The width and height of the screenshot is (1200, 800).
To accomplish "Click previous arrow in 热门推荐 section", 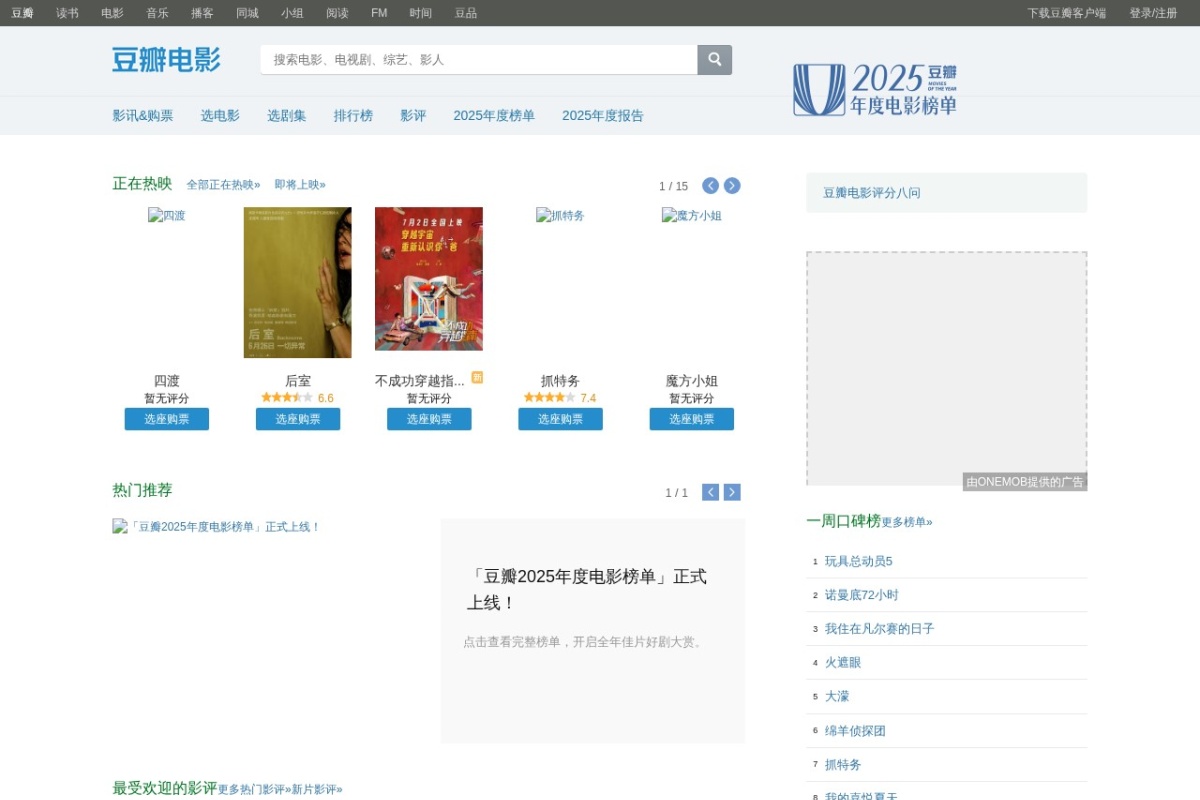I will 711,492.
